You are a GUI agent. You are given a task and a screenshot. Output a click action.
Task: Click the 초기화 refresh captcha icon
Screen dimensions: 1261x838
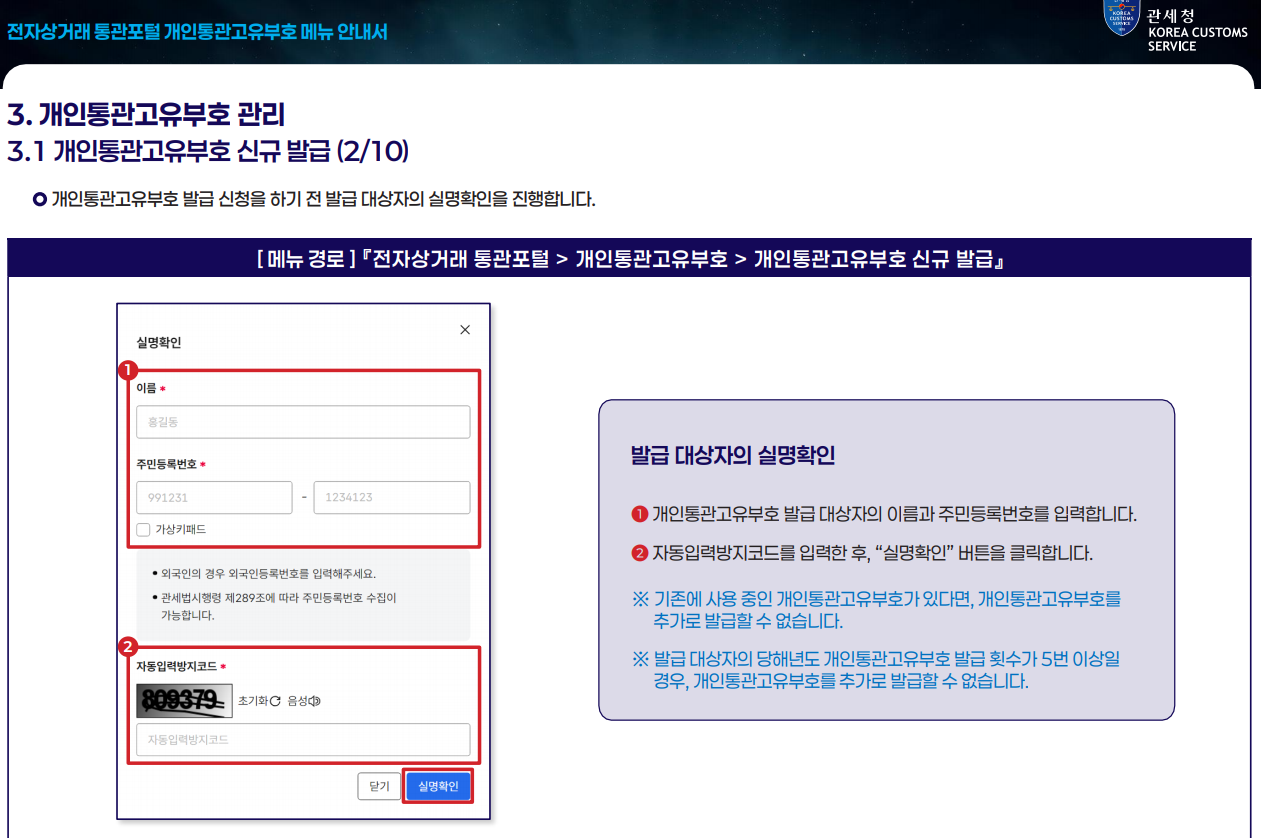click(276, 701)
